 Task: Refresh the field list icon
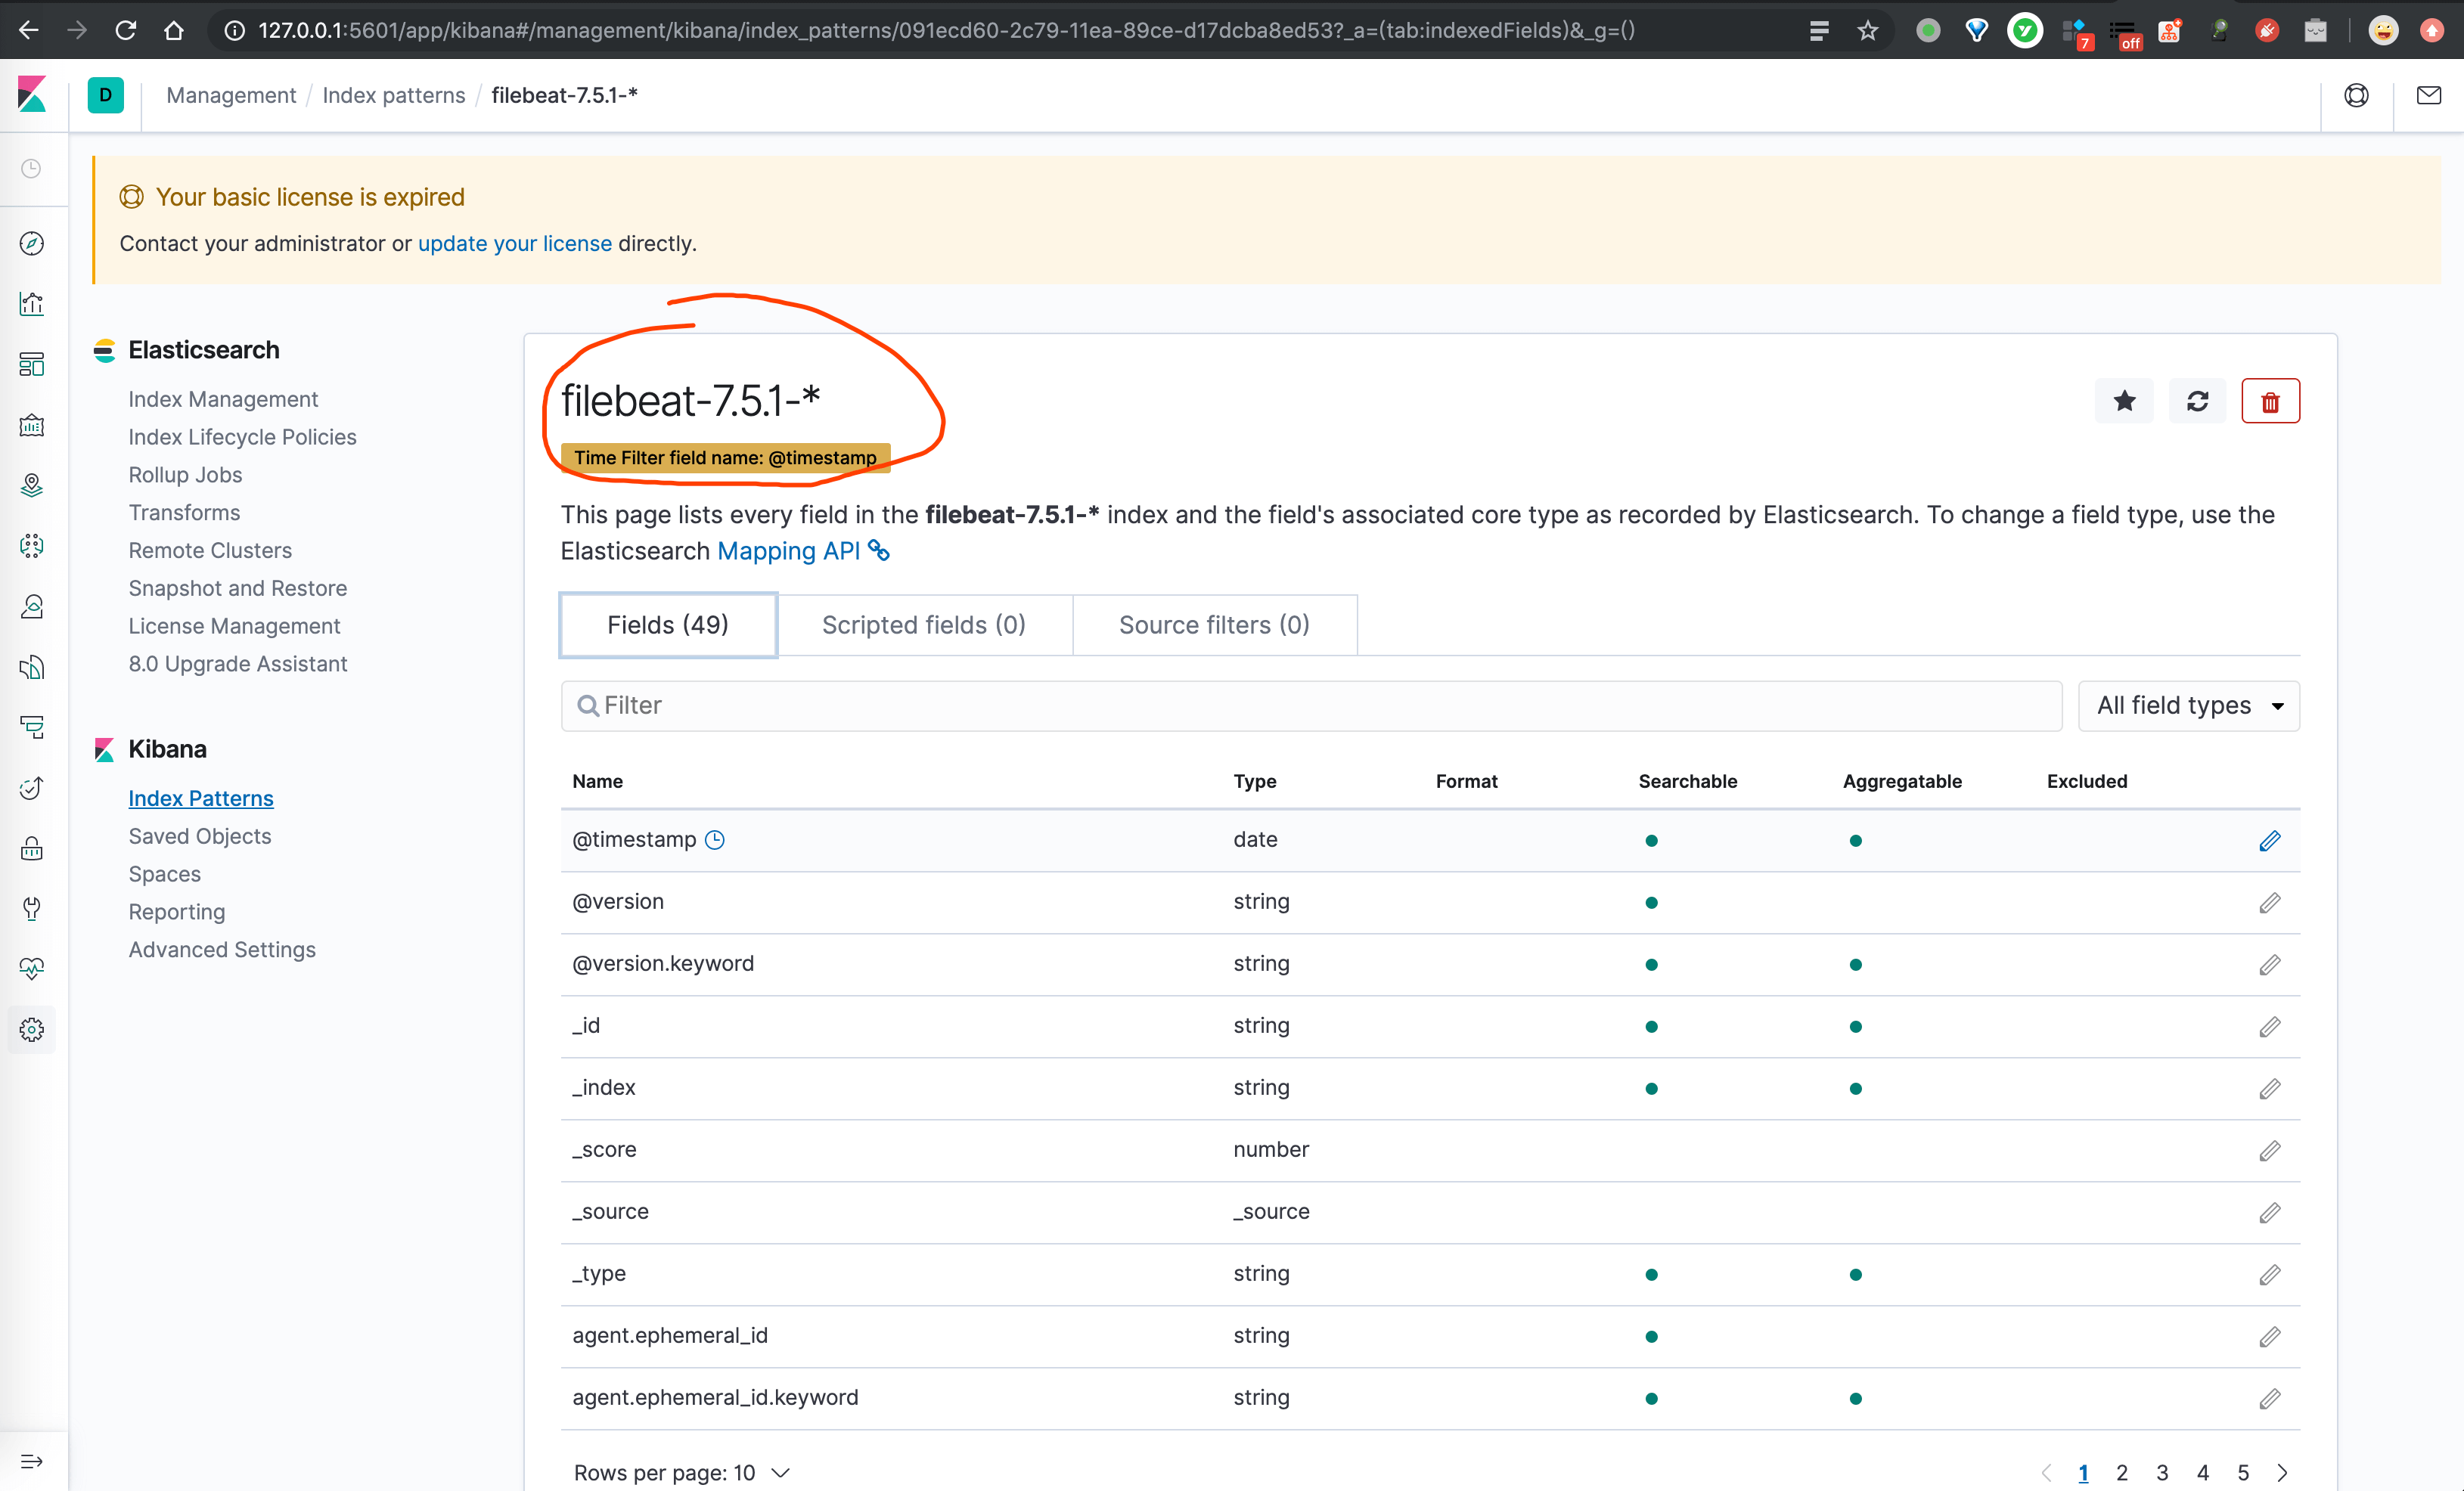point(2197,401)
